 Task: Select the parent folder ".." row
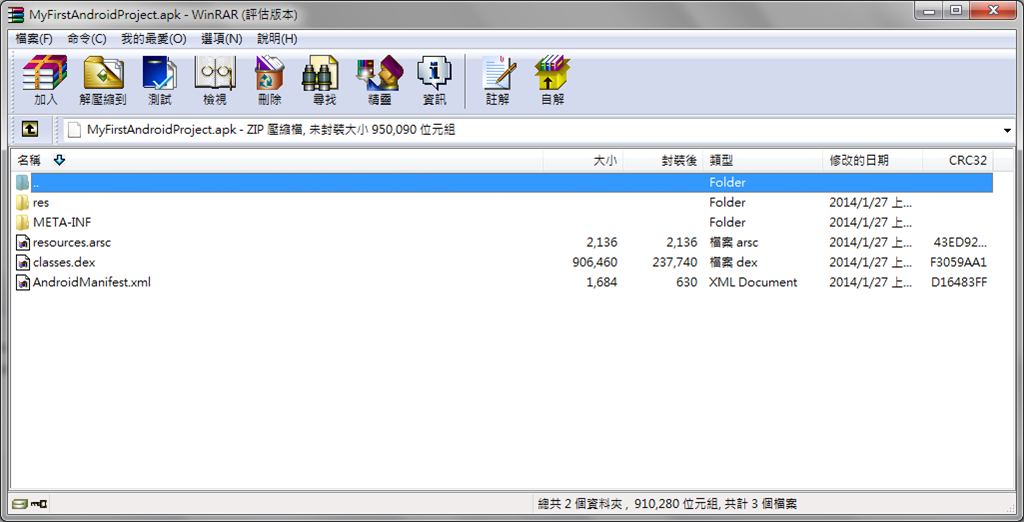503,182
